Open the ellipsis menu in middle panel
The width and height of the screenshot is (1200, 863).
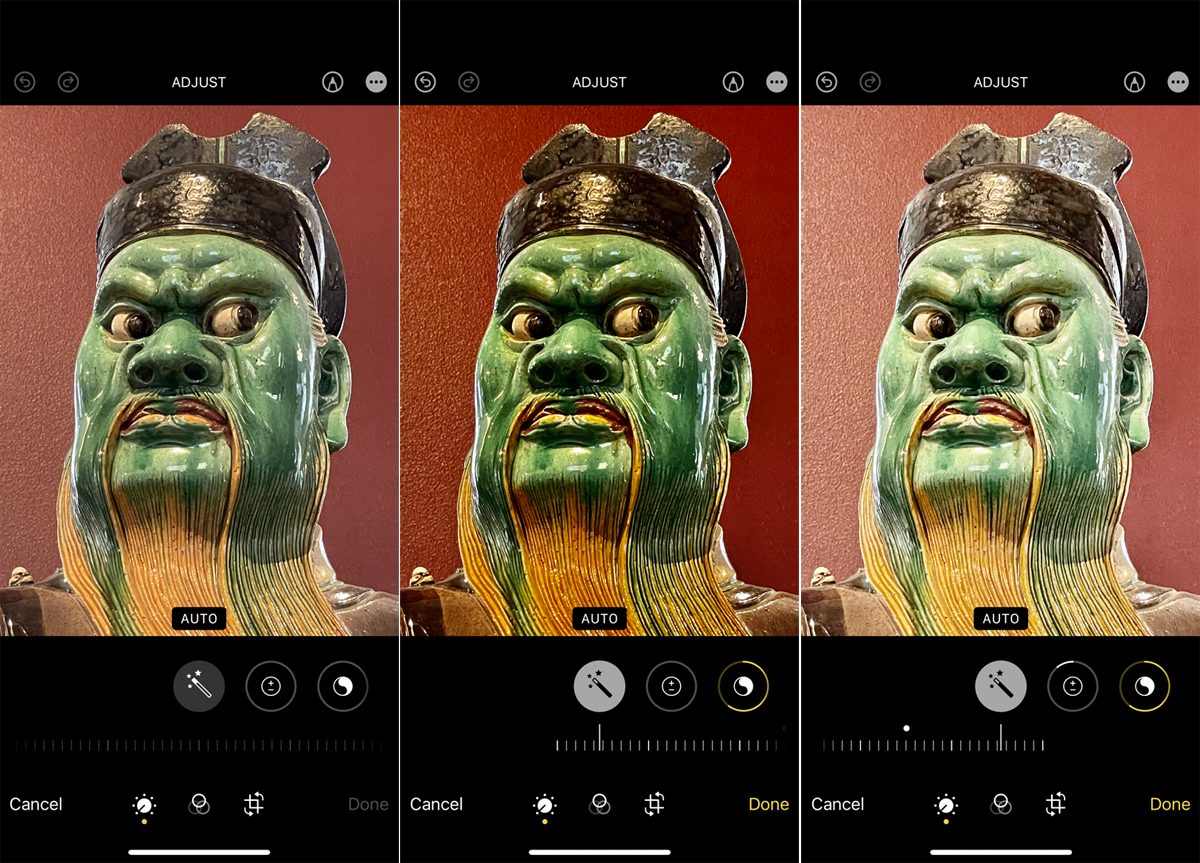(x=777, y=82)
